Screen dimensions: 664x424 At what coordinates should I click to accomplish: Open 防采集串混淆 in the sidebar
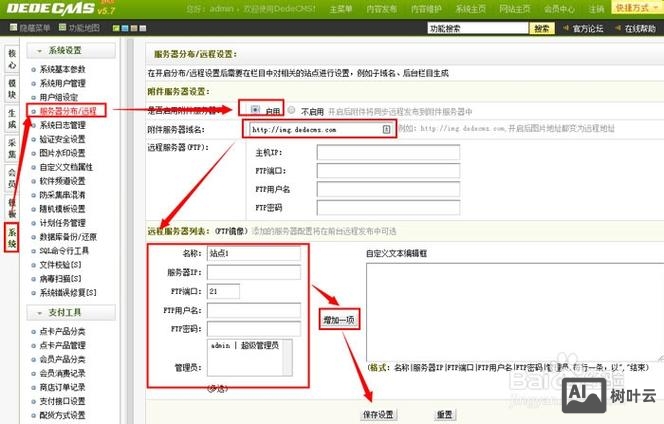pos(63,195)
